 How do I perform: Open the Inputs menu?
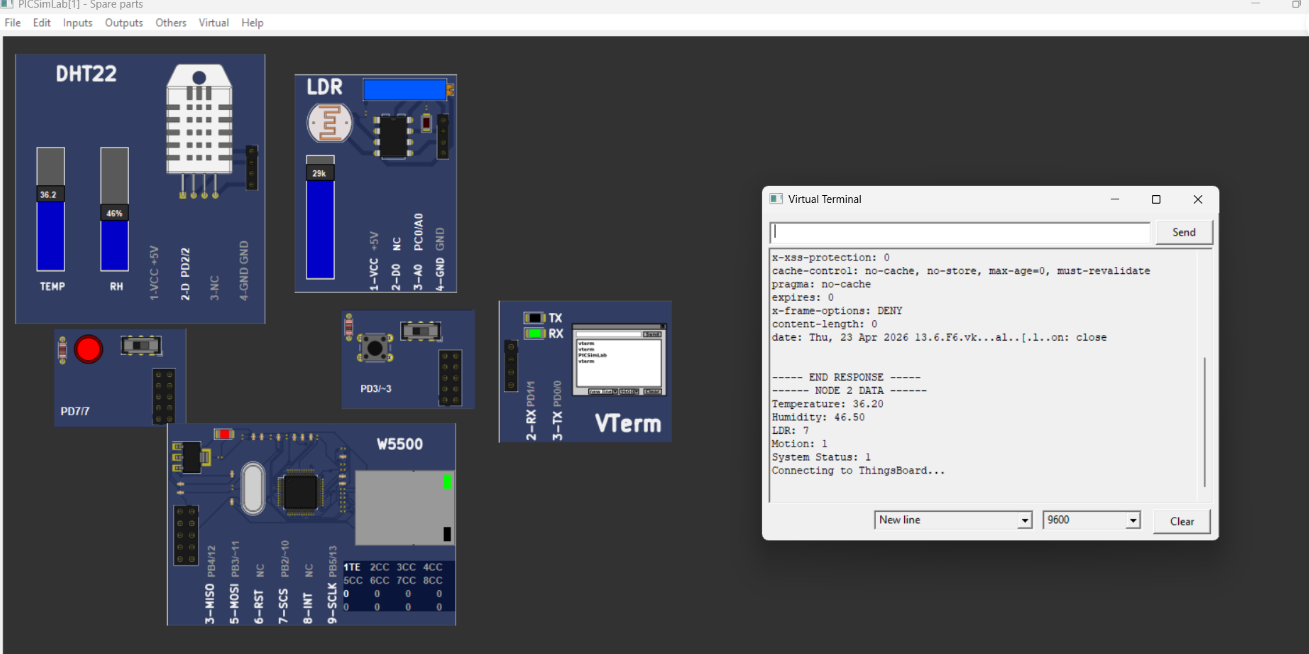(78, 23)
